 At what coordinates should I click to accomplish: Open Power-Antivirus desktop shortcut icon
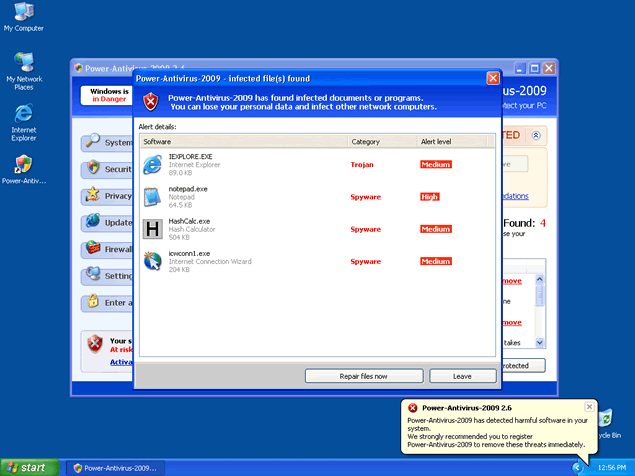23,165
